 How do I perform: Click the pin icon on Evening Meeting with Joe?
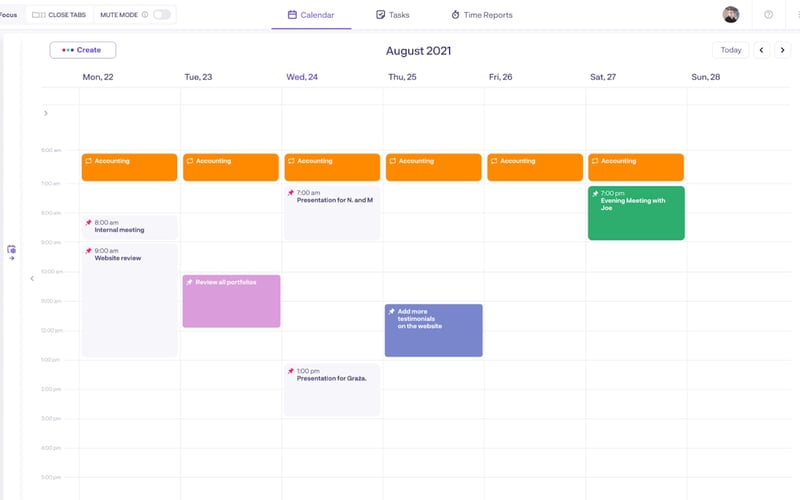595,193
